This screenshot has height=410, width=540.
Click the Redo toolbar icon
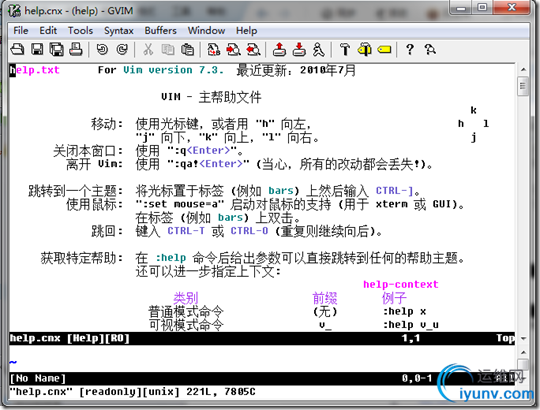click(122, 50)
